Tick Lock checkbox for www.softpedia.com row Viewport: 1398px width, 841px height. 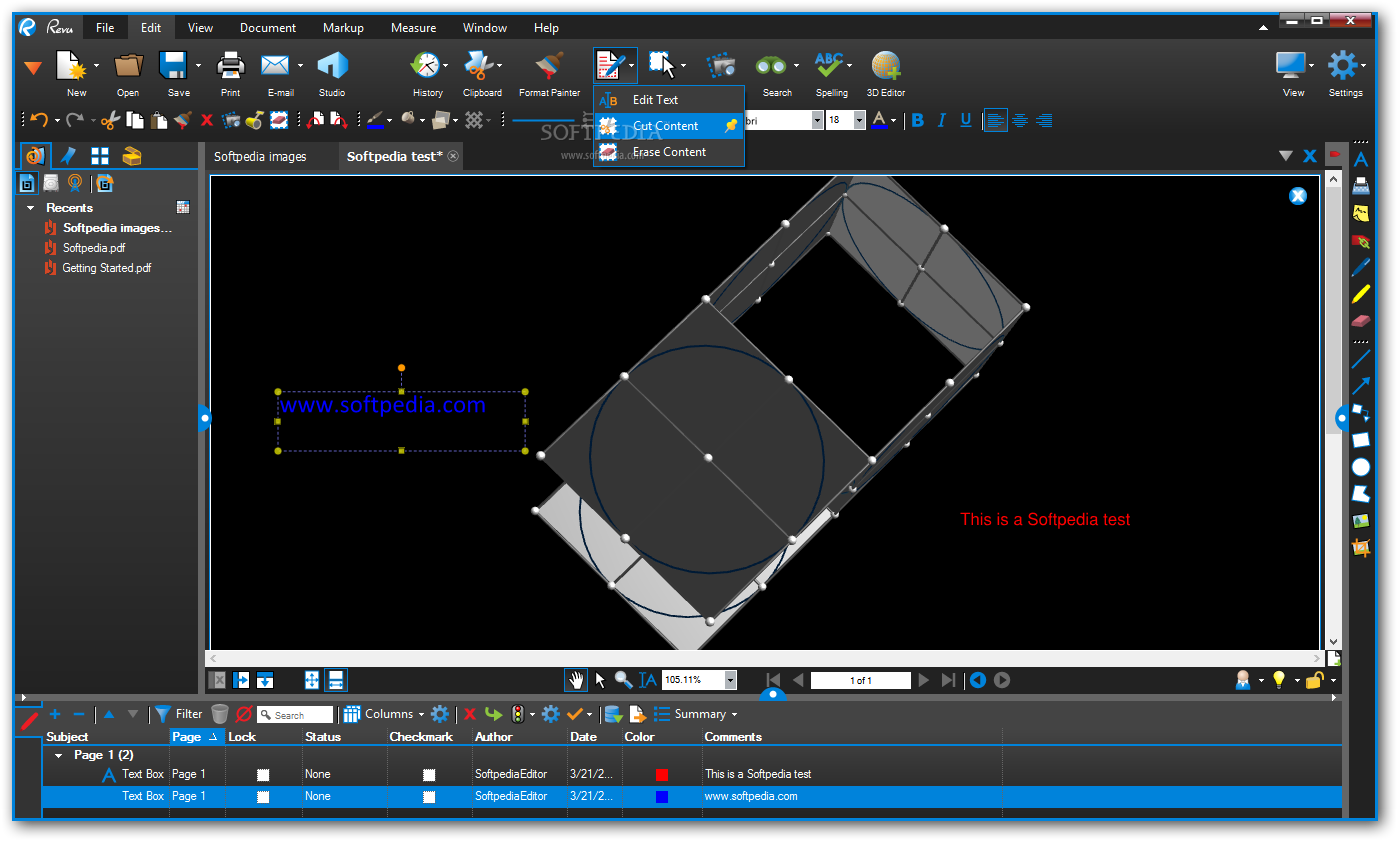[263, 797]
